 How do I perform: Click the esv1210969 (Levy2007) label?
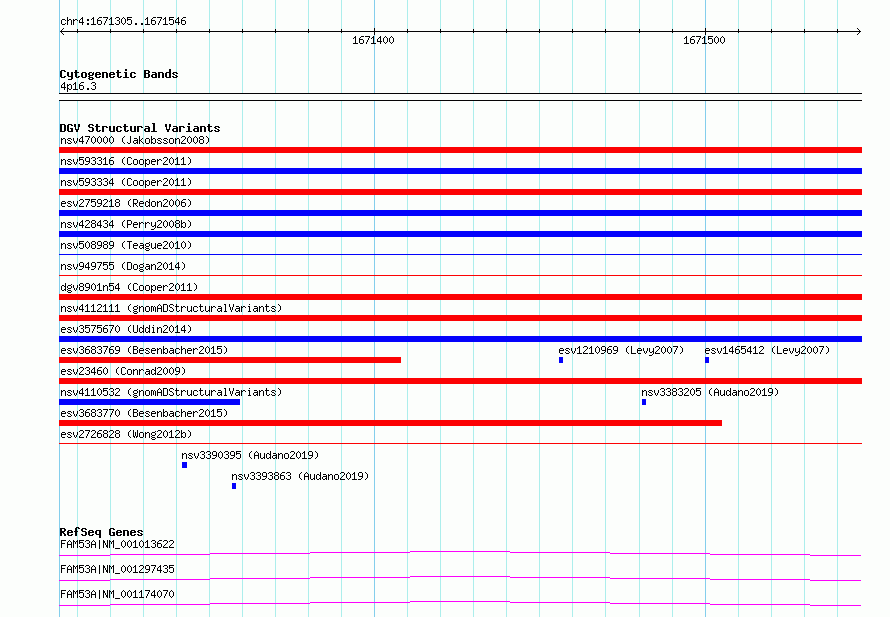[621, 350]
